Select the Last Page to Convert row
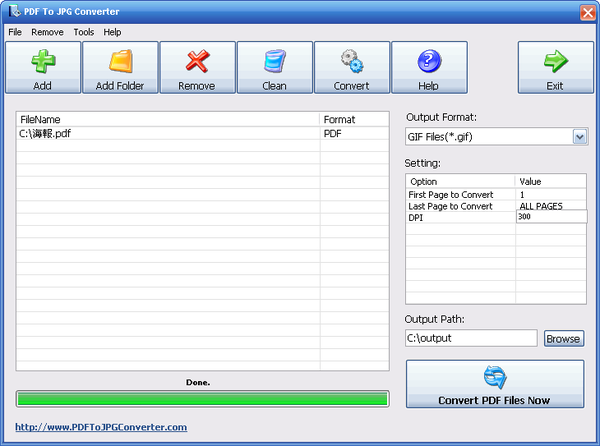Viewport: 600px width, 446px height. 496,206
